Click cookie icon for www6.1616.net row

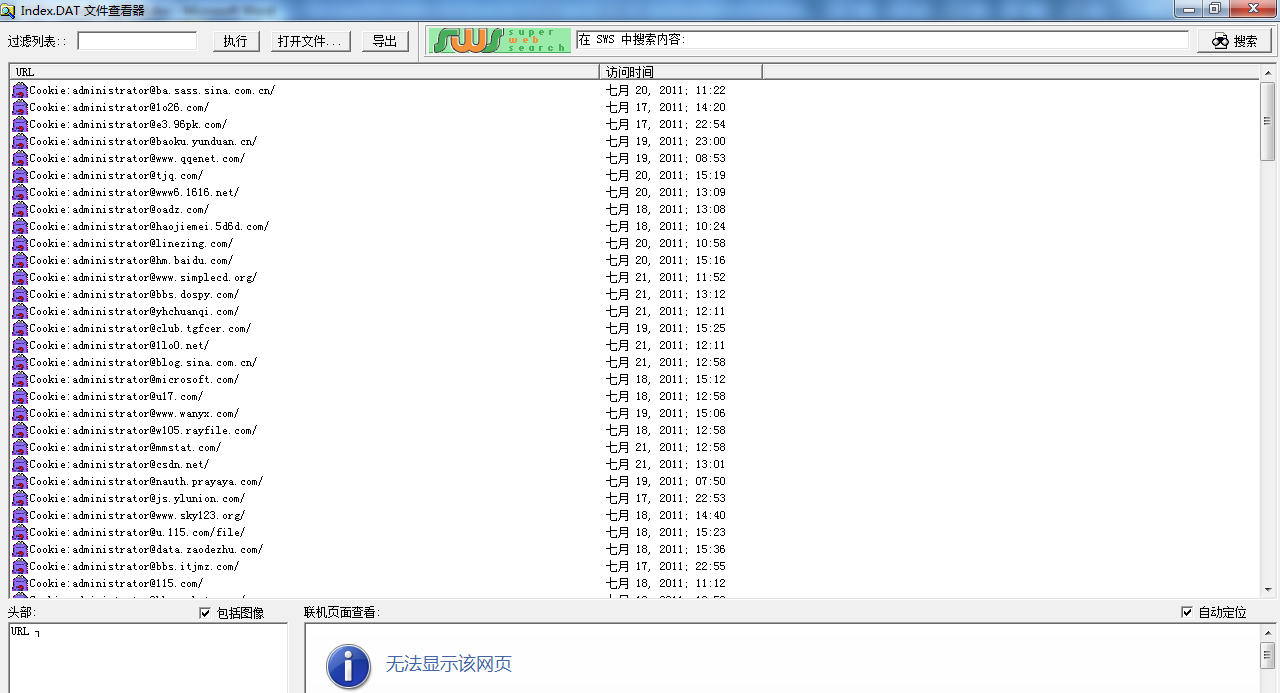click(20, 192)
